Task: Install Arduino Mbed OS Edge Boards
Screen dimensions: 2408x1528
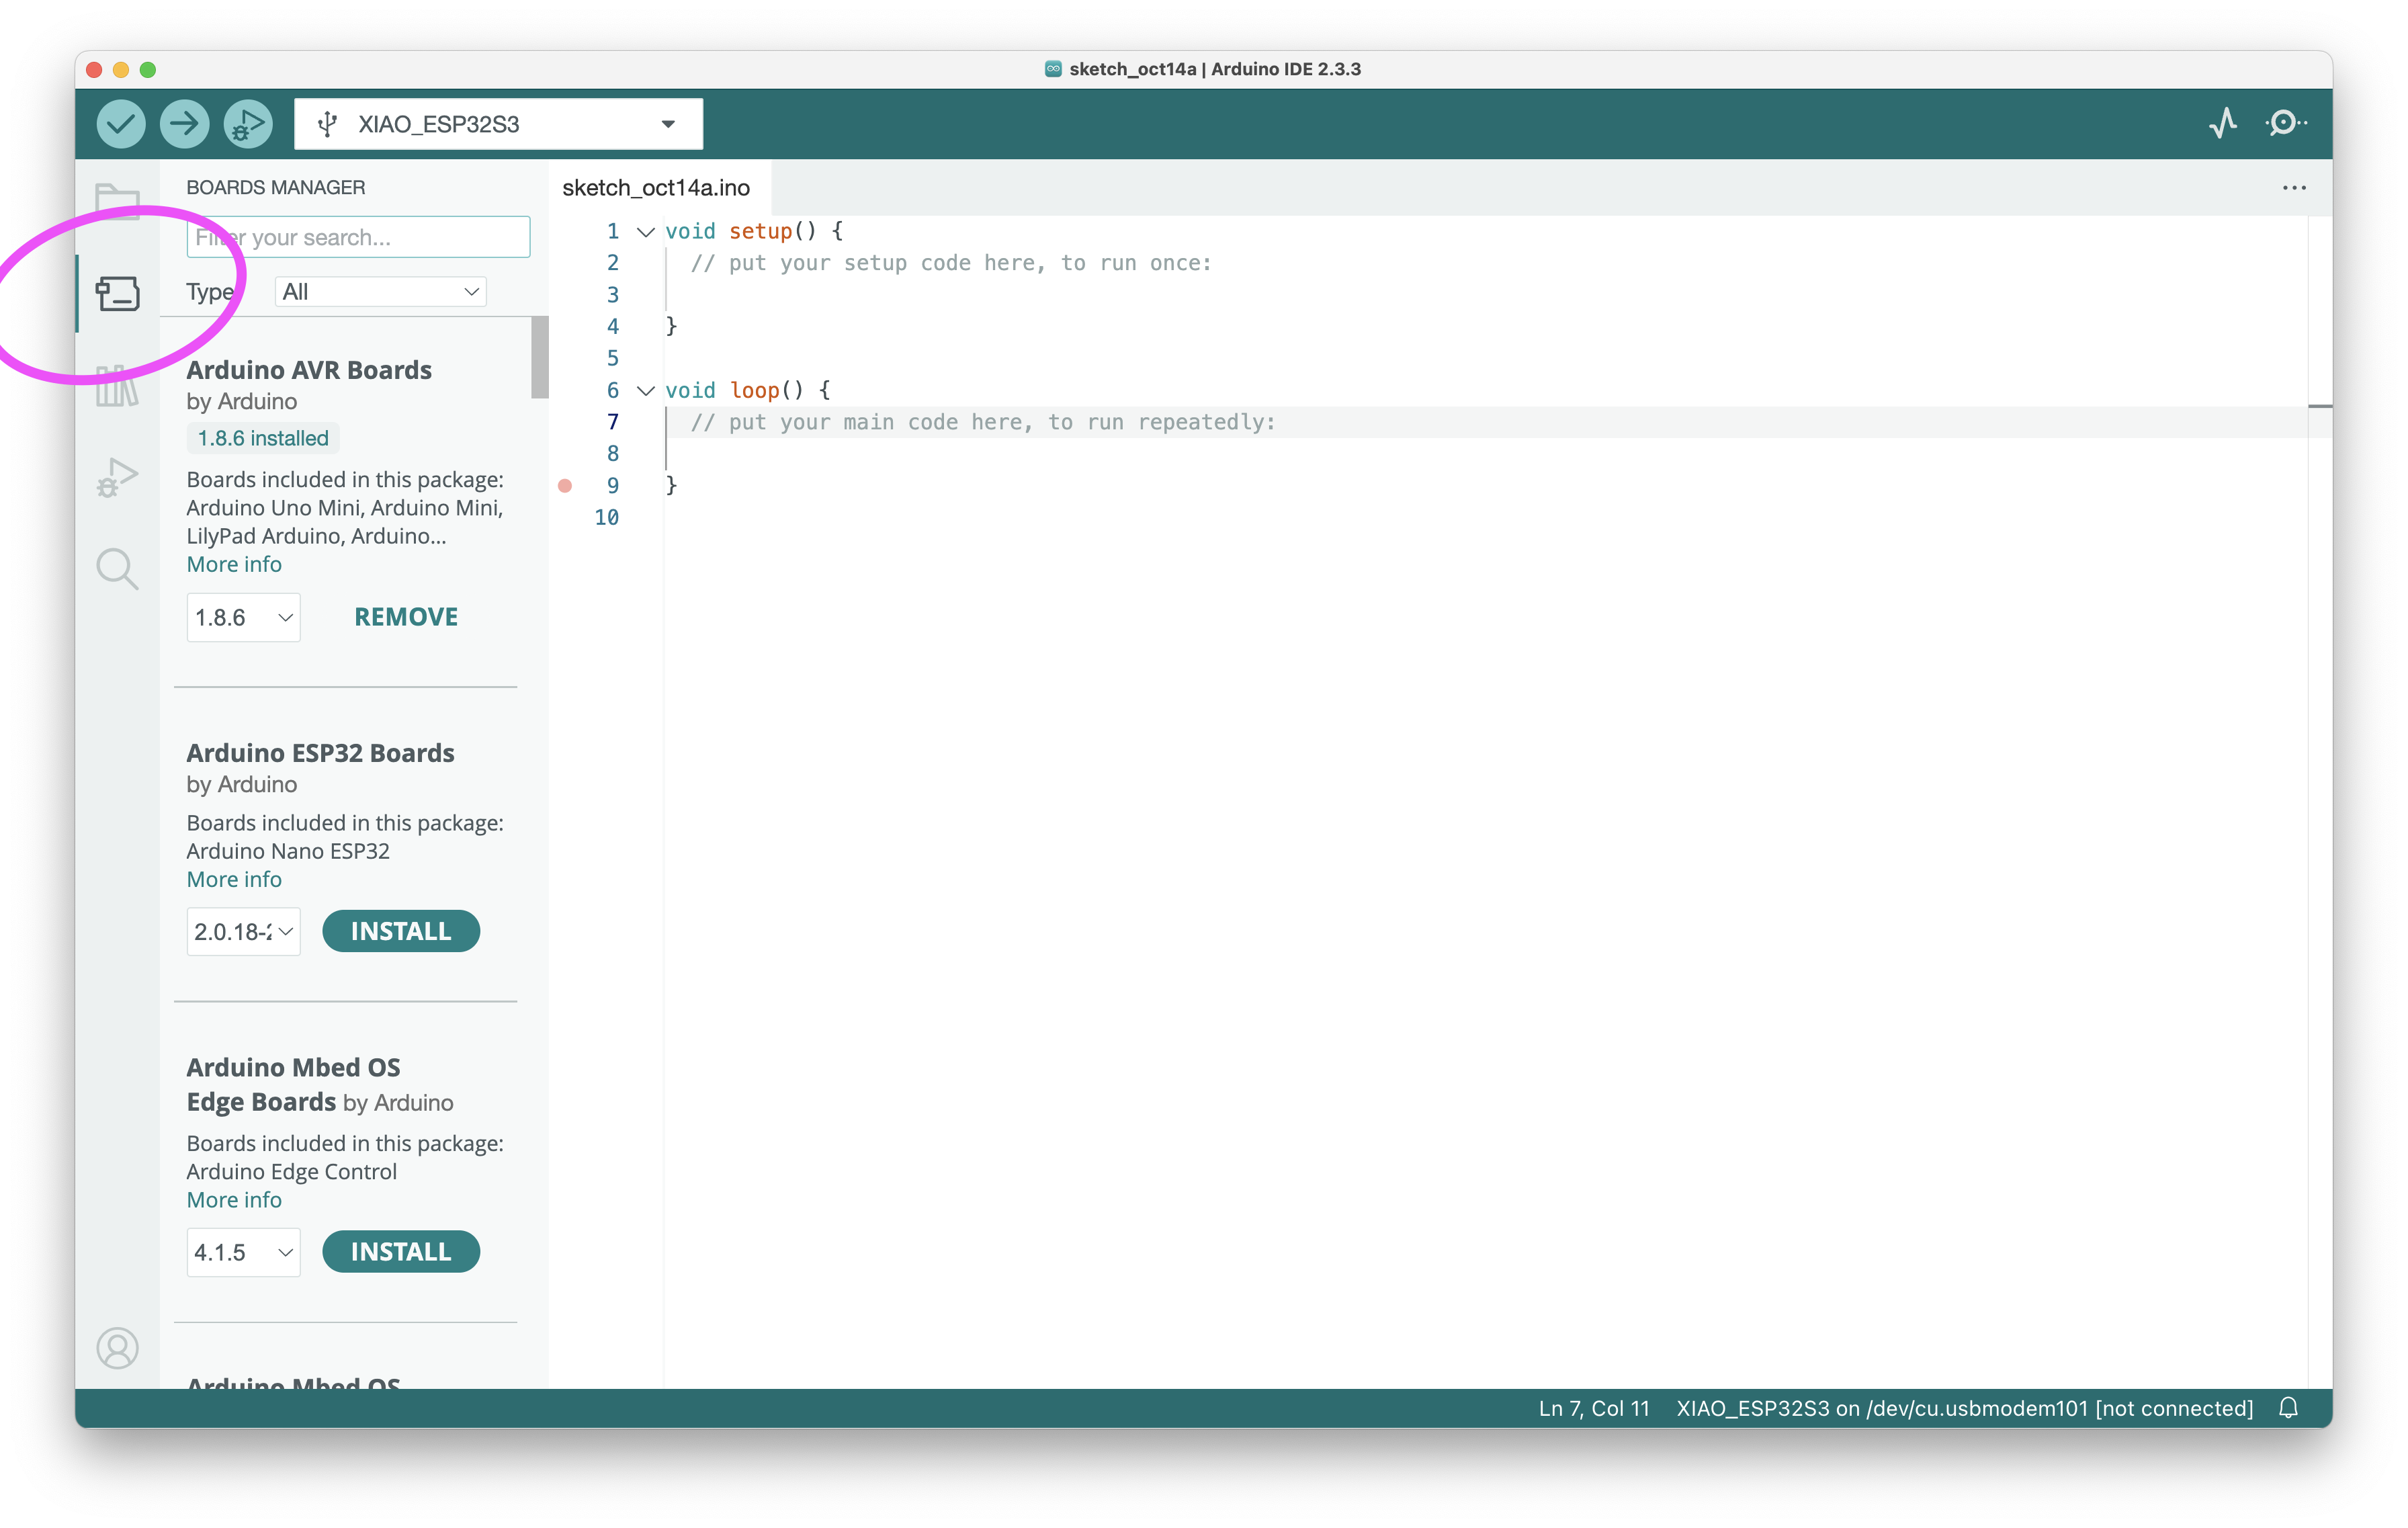Action: point(401,1251)
